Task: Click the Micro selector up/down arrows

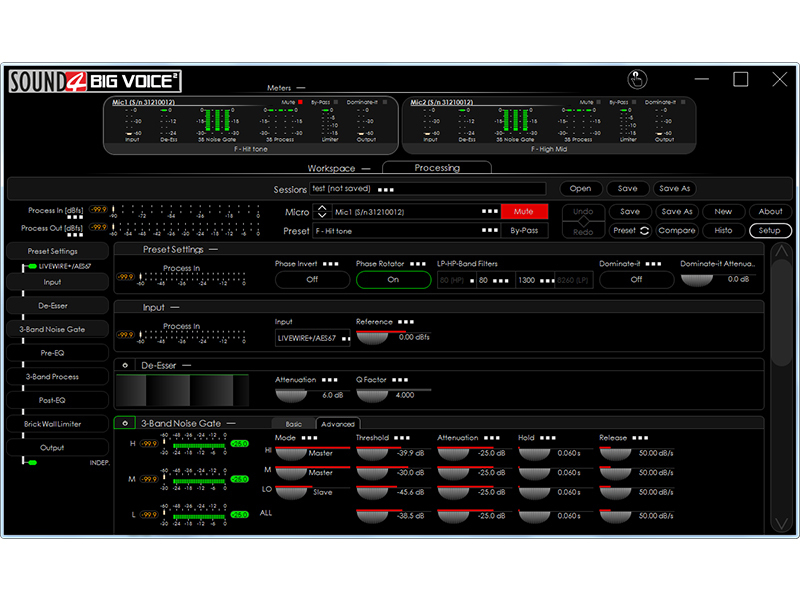Action: [321, 211]
